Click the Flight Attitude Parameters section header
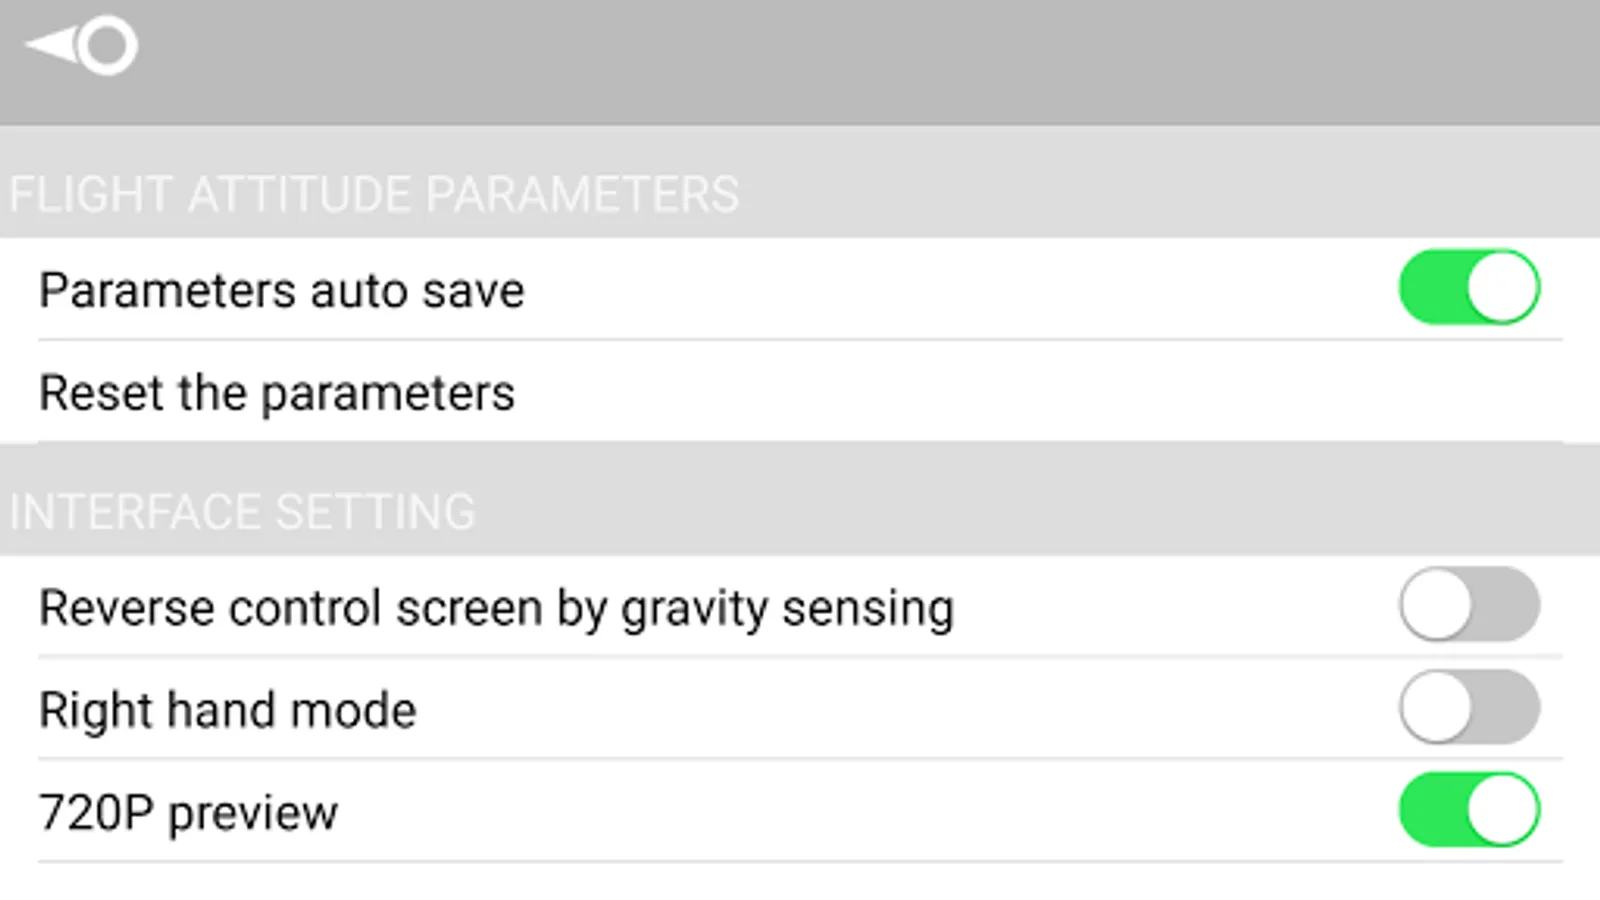This screenshot has width=1600, height=900. click(x=374, y=194)
